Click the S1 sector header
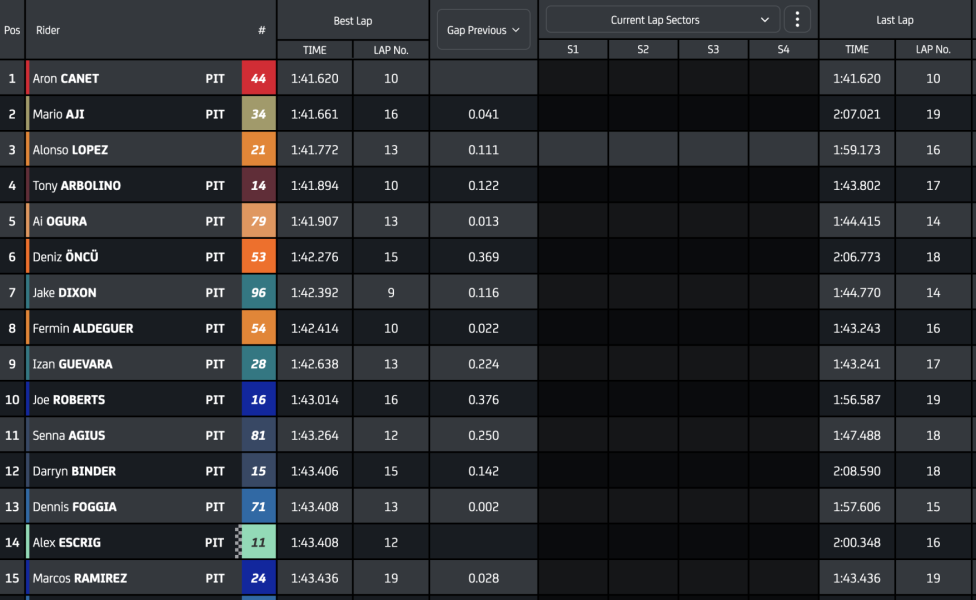Viewport: 976px width, 600px height. click(x=573, y=49)
